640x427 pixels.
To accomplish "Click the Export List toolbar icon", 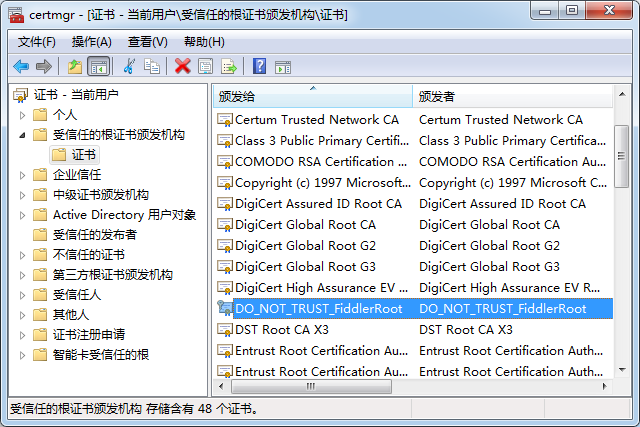I will click(x=229, y=66).
